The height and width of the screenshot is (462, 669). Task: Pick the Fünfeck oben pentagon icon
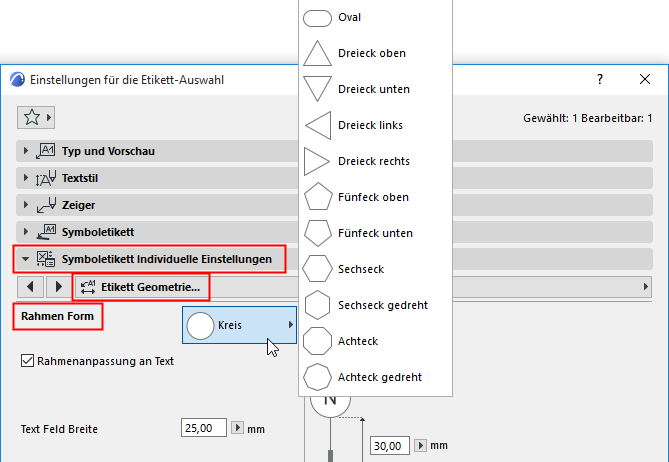(317, 197)
